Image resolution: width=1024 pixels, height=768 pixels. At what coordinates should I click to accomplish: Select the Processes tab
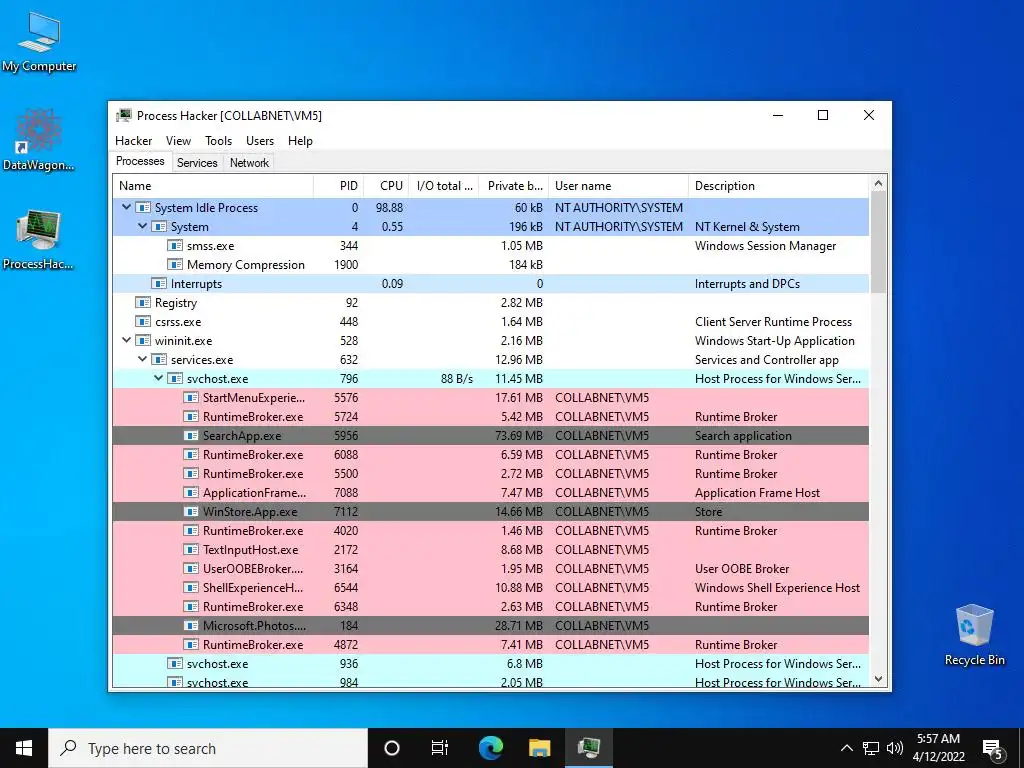pyautogui.click(x=140, y=161)
